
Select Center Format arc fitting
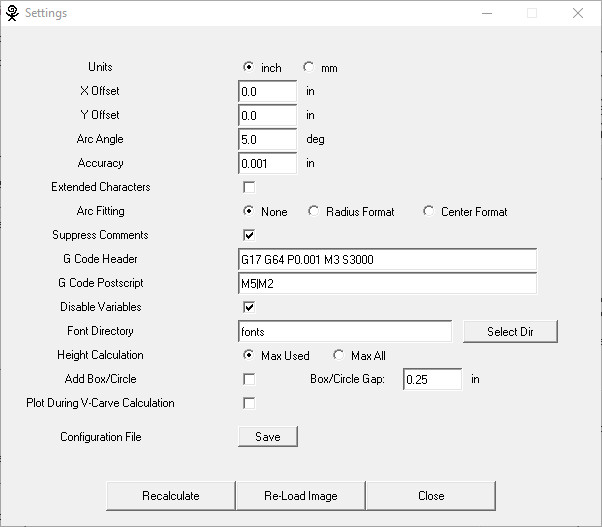point(428,211)
